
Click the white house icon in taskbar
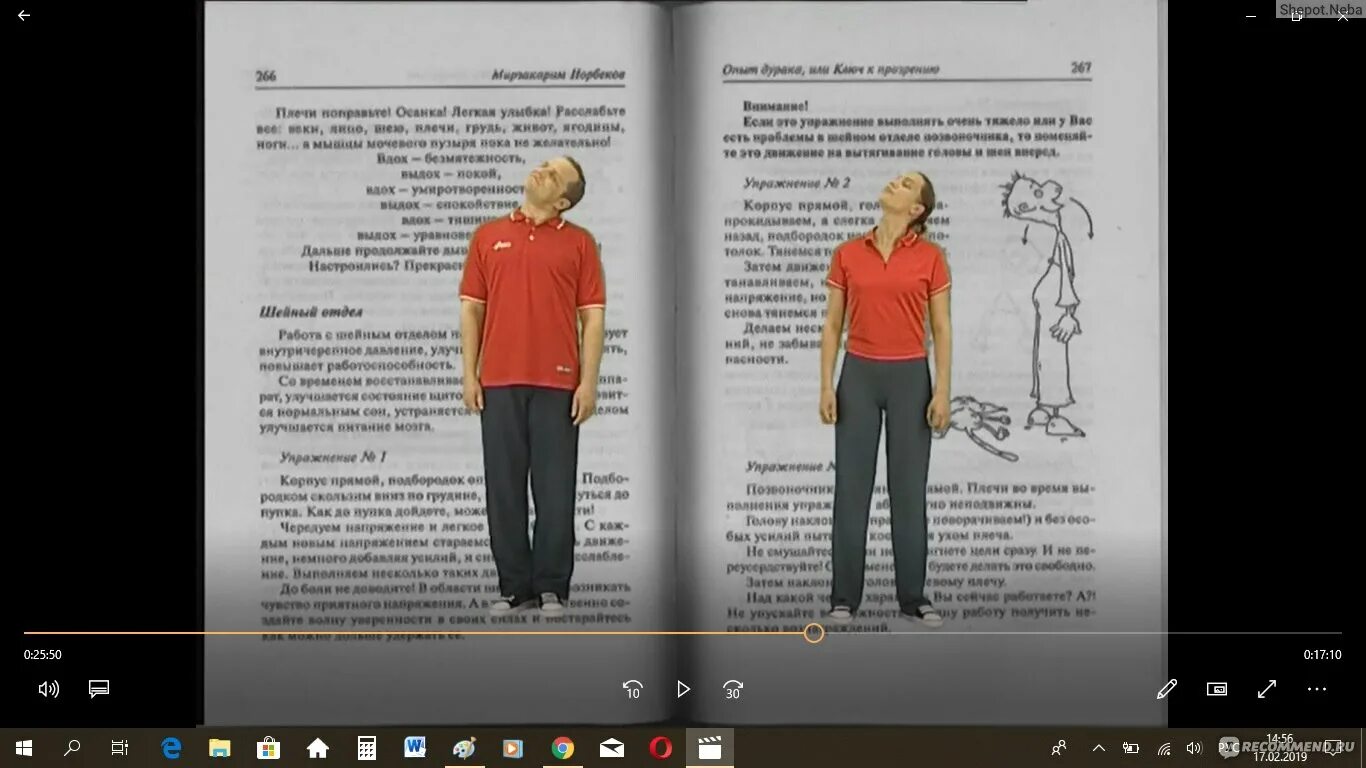coord(318,748)
